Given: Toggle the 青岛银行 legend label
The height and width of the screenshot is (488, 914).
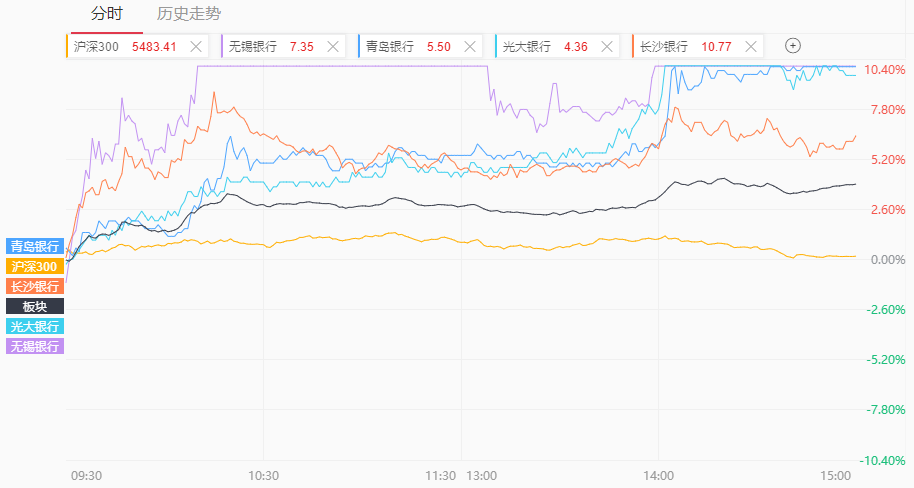Looking at the screenshot, I should 35,246.
